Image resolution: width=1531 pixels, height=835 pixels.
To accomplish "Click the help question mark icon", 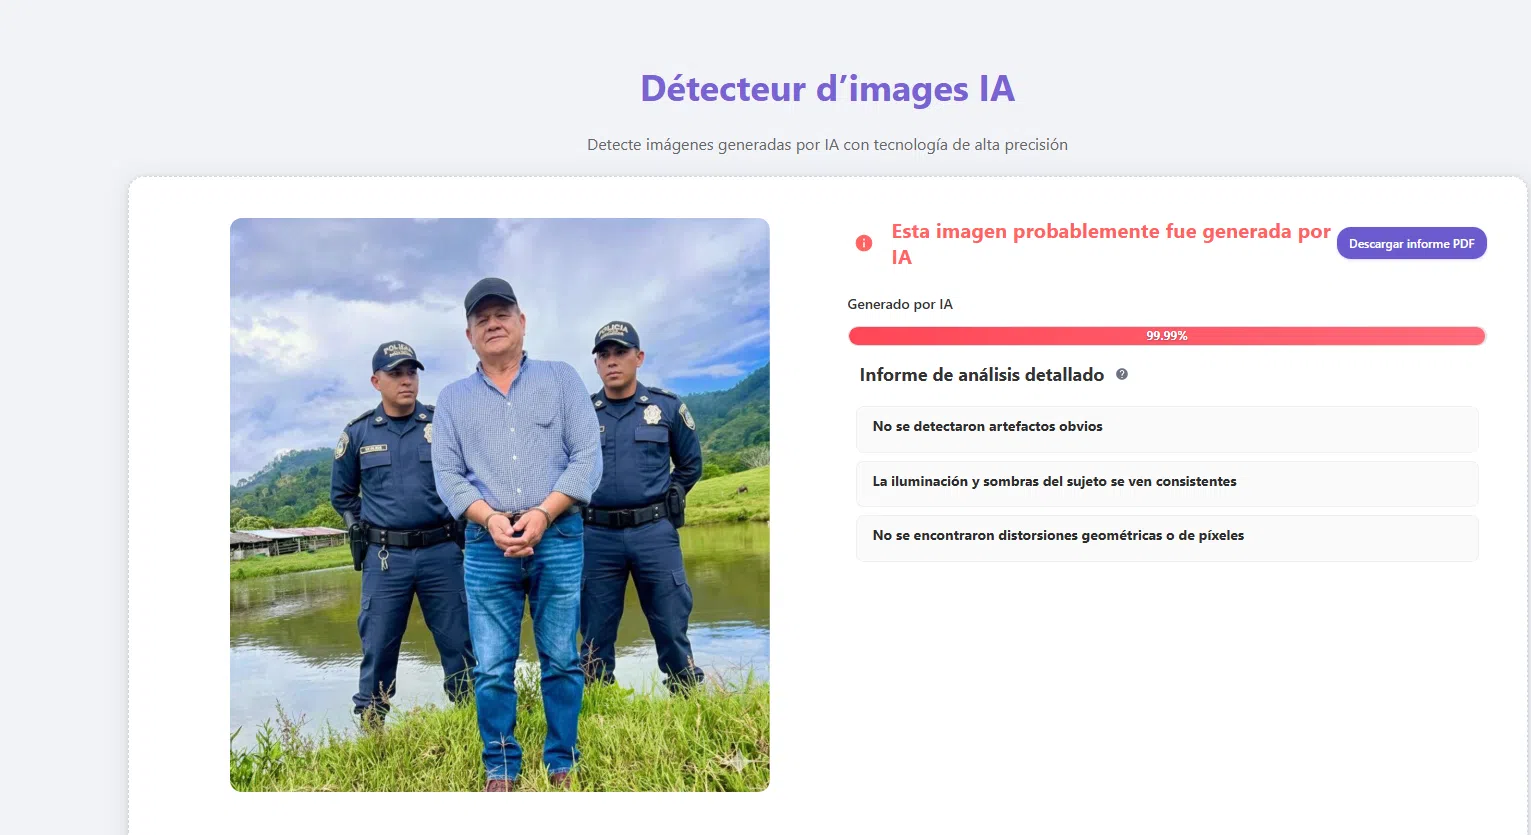I will [x=1122, y=374].
